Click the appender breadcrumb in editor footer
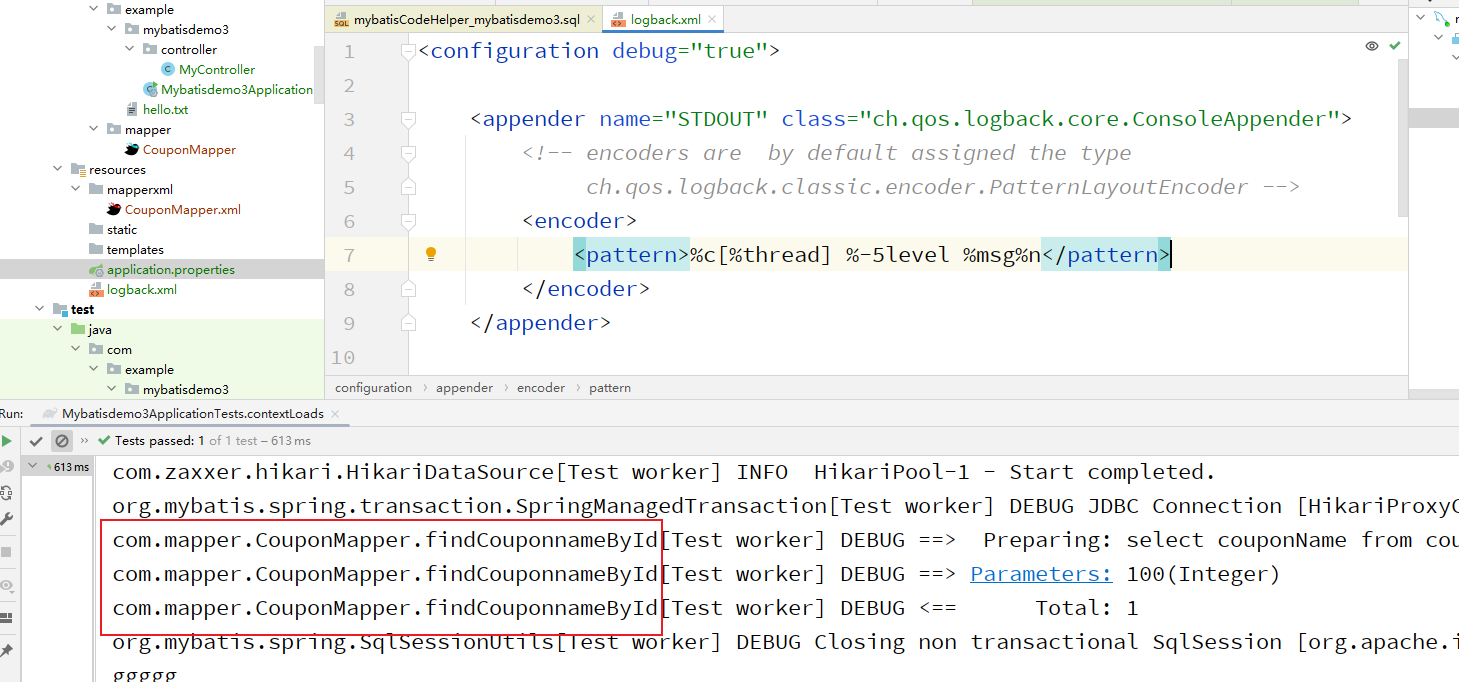This screenshot has height=682, width=1459. 464,388
